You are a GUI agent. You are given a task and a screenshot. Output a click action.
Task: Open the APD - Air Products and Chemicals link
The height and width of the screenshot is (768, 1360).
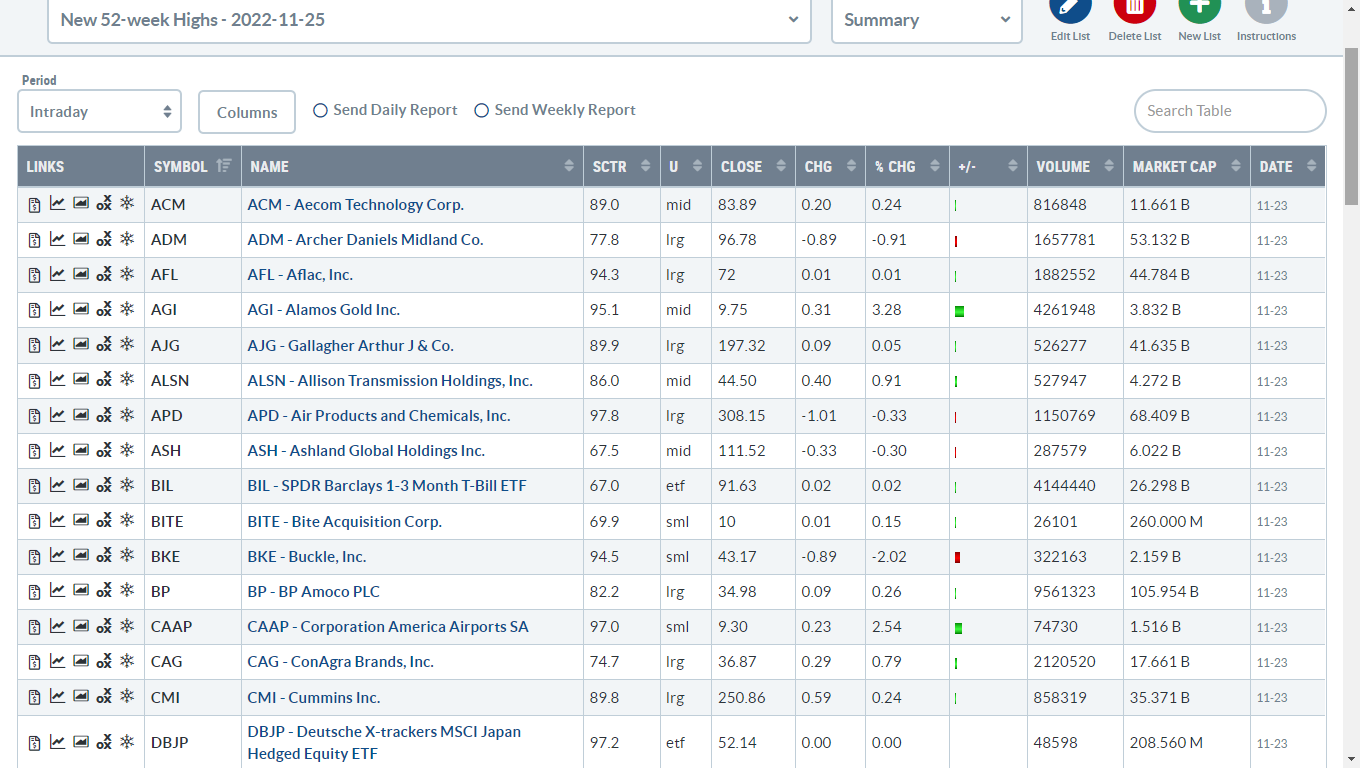pyautogui.click(x=379, y=416)
